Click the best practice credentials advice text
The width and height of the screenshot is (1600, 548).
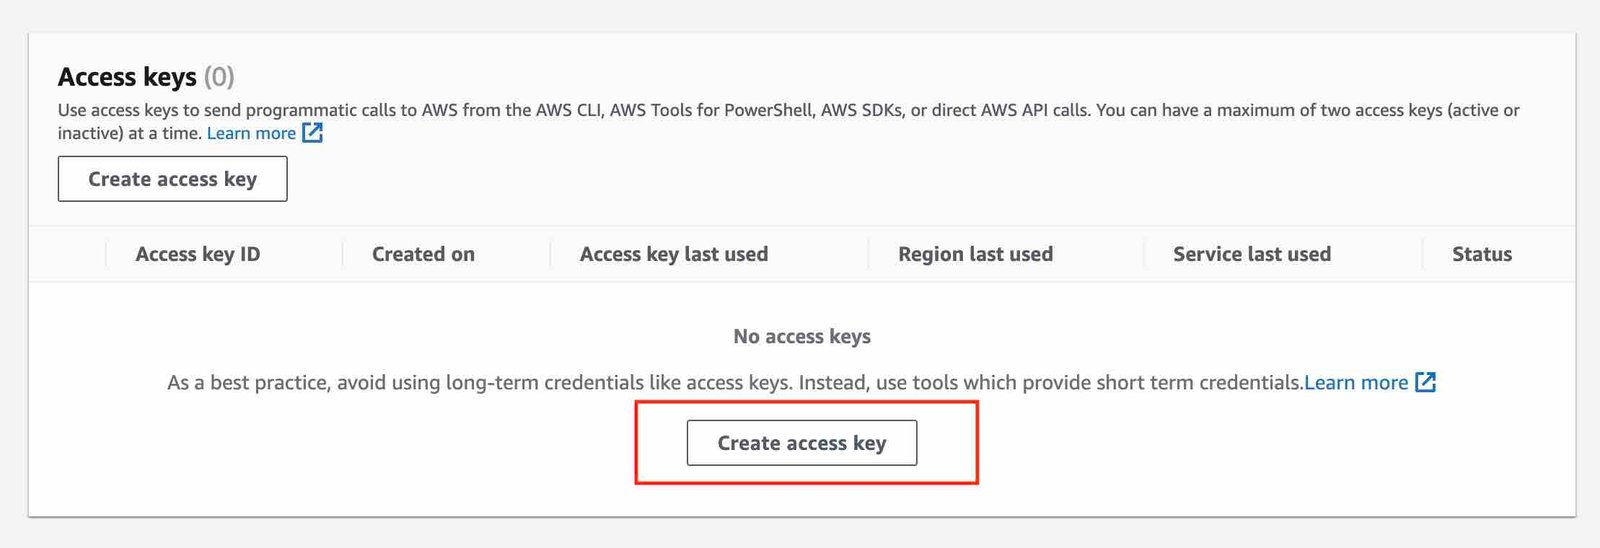click(735, 382)
